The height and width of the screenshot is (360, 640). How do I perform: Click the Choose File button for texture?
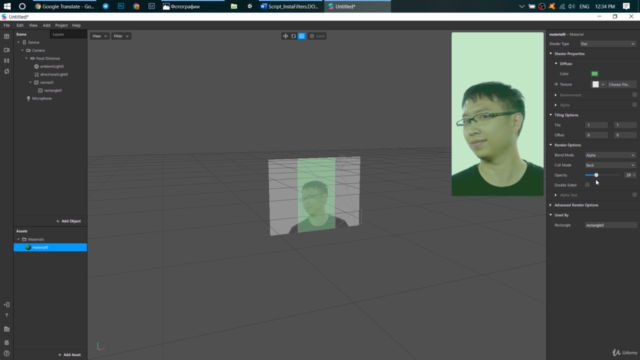pyautogui.click(x=620, y=84)
